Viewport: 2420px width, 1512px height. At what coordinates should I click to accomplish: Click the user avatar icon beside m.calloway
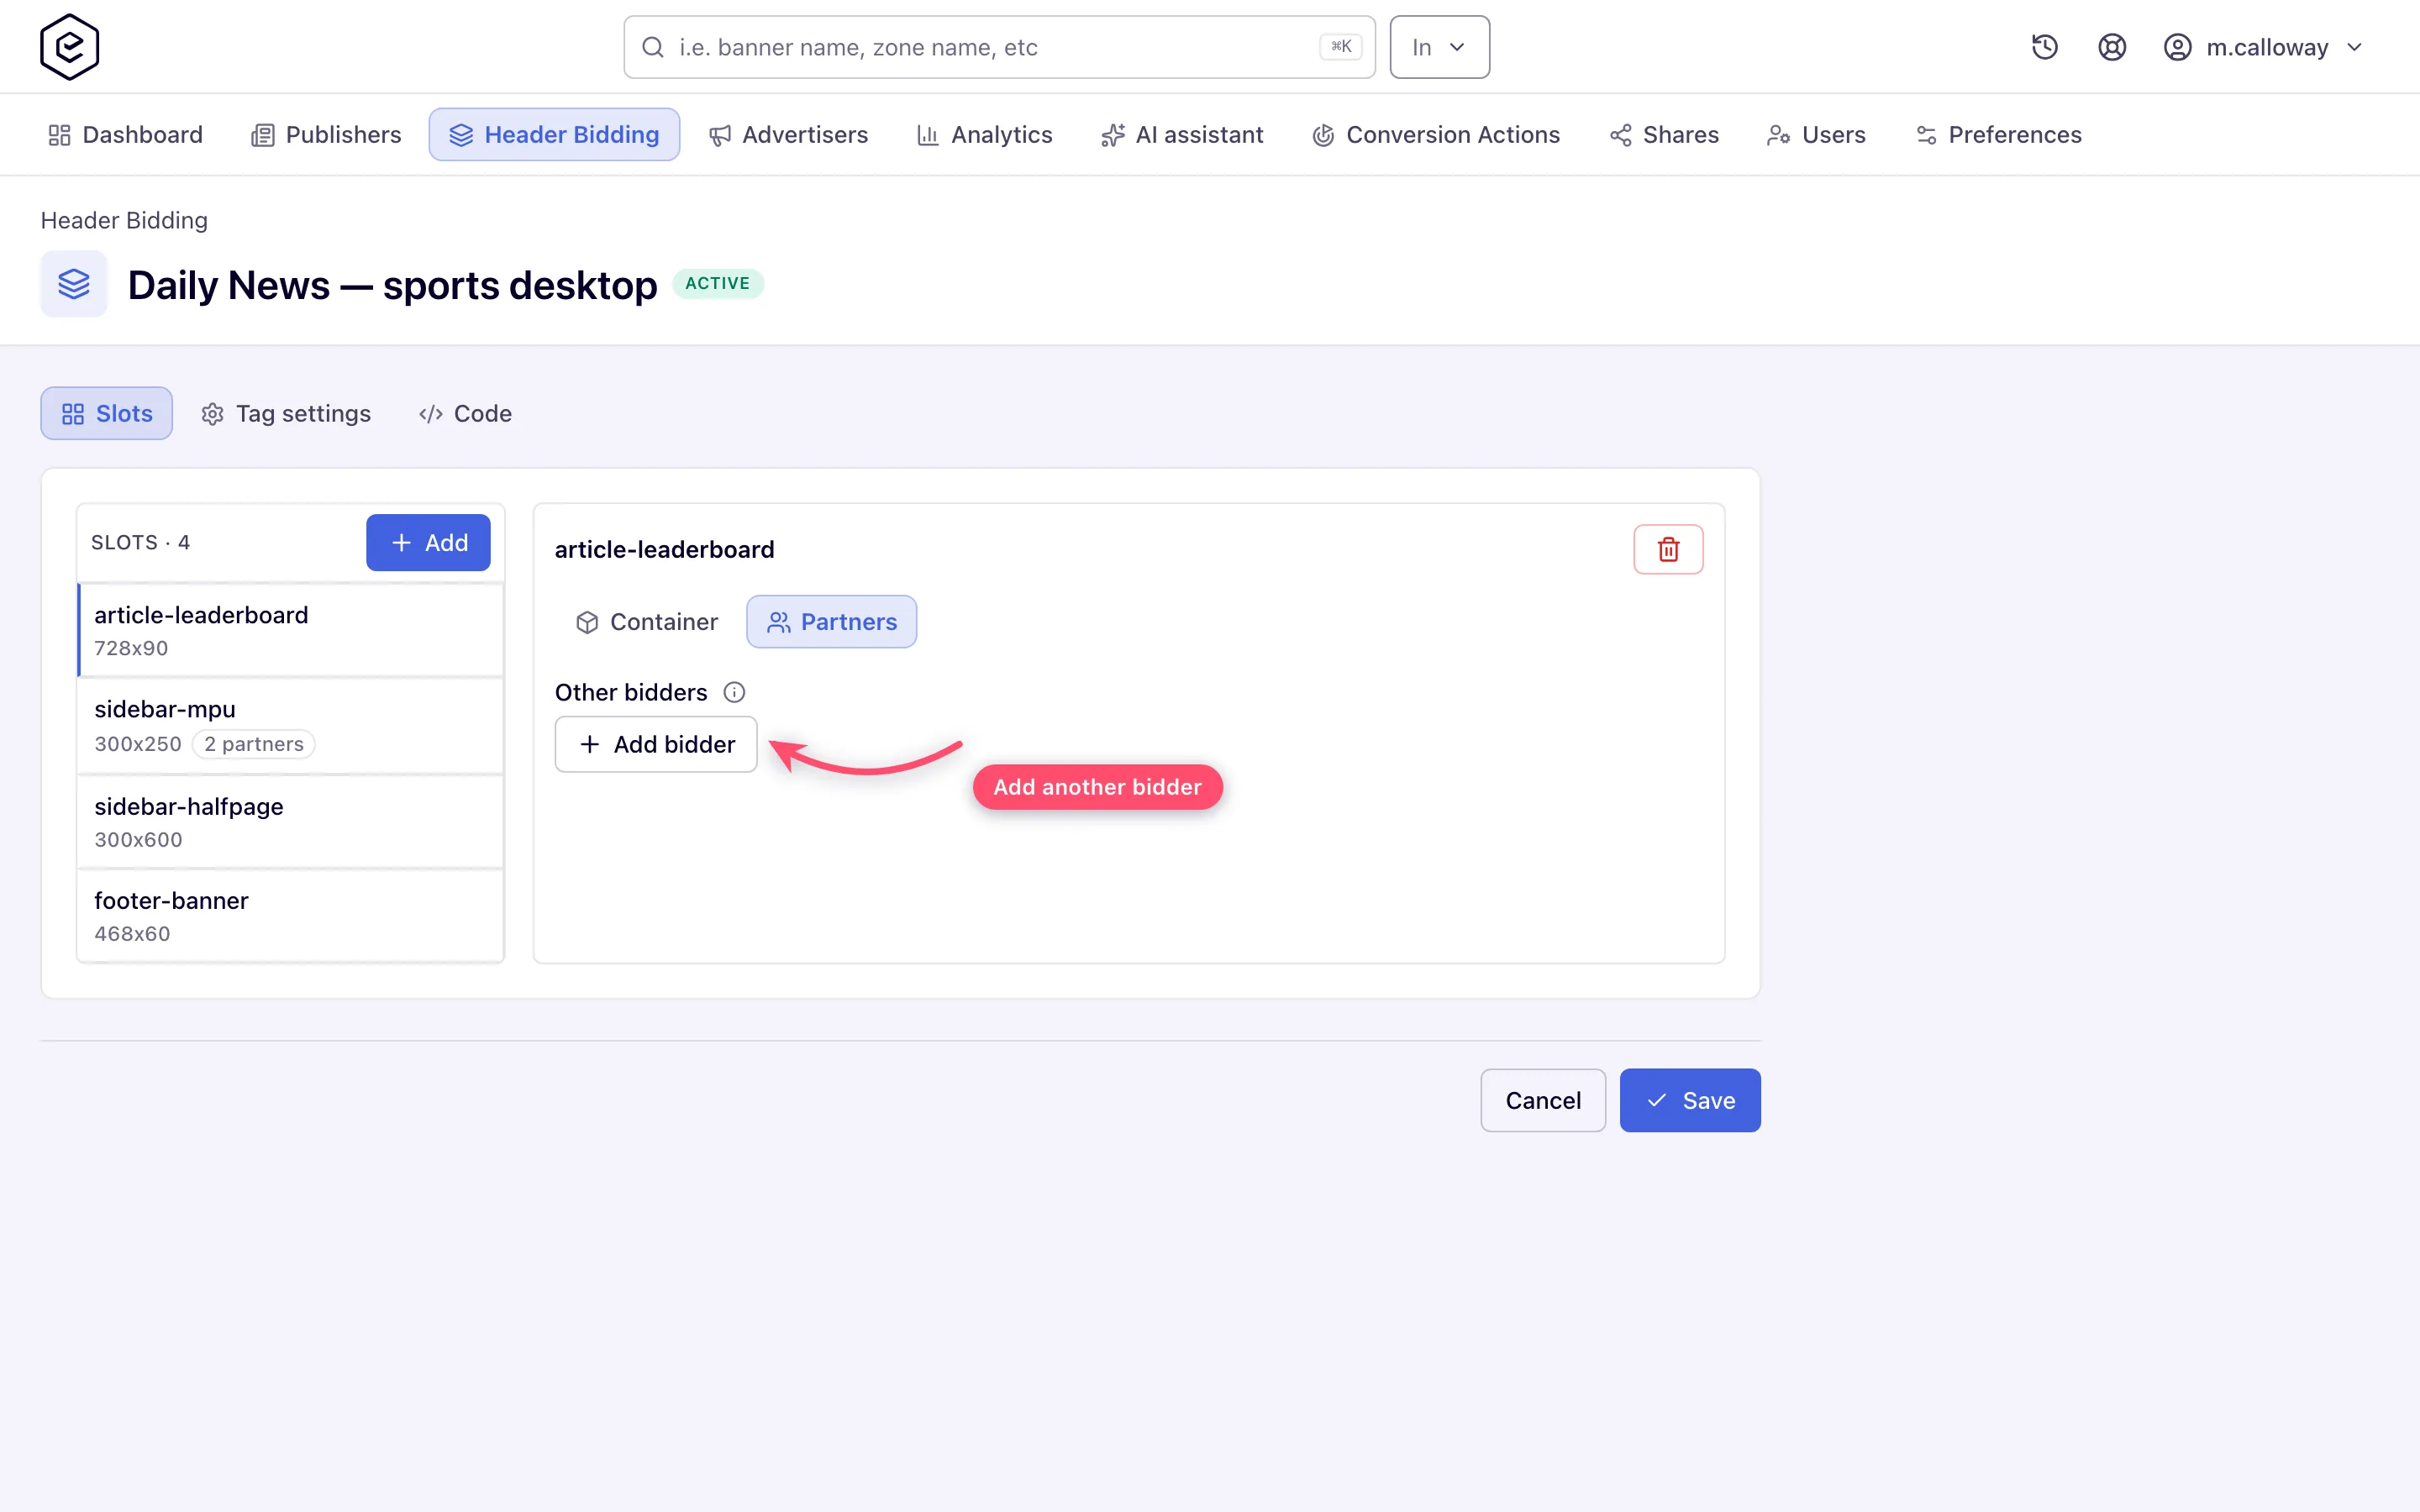click(2177, 47)
